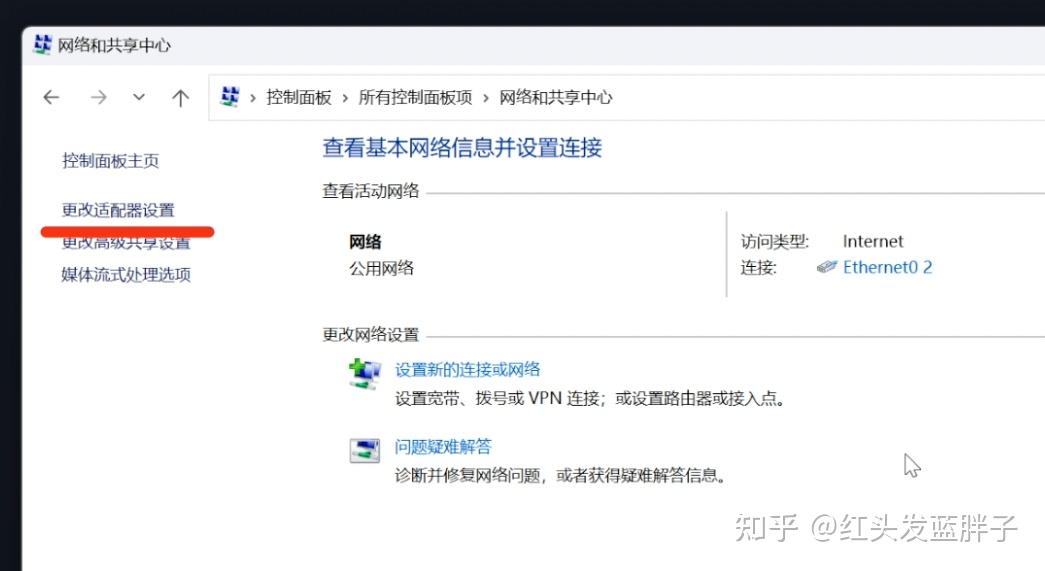
Task: Click the network adapter icon beside Ethernet0 2
Action: point(827,267)
